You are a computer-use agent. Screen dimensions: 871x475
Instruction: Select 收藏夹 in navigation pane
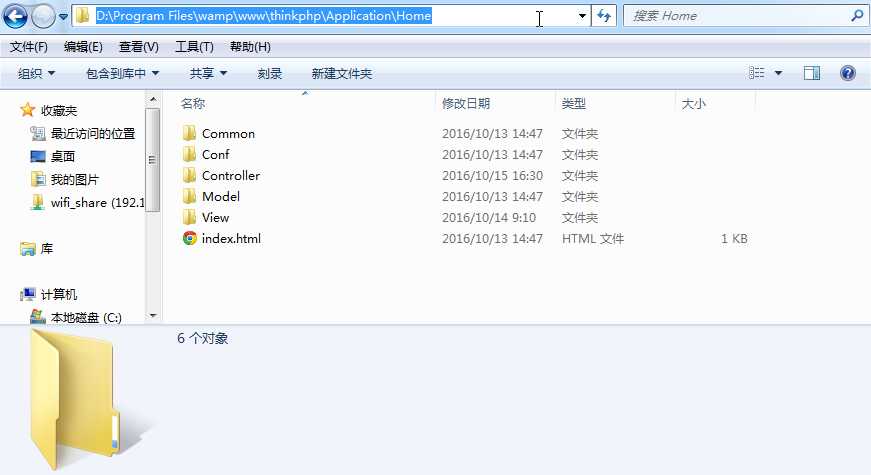(x=59, y=111)
